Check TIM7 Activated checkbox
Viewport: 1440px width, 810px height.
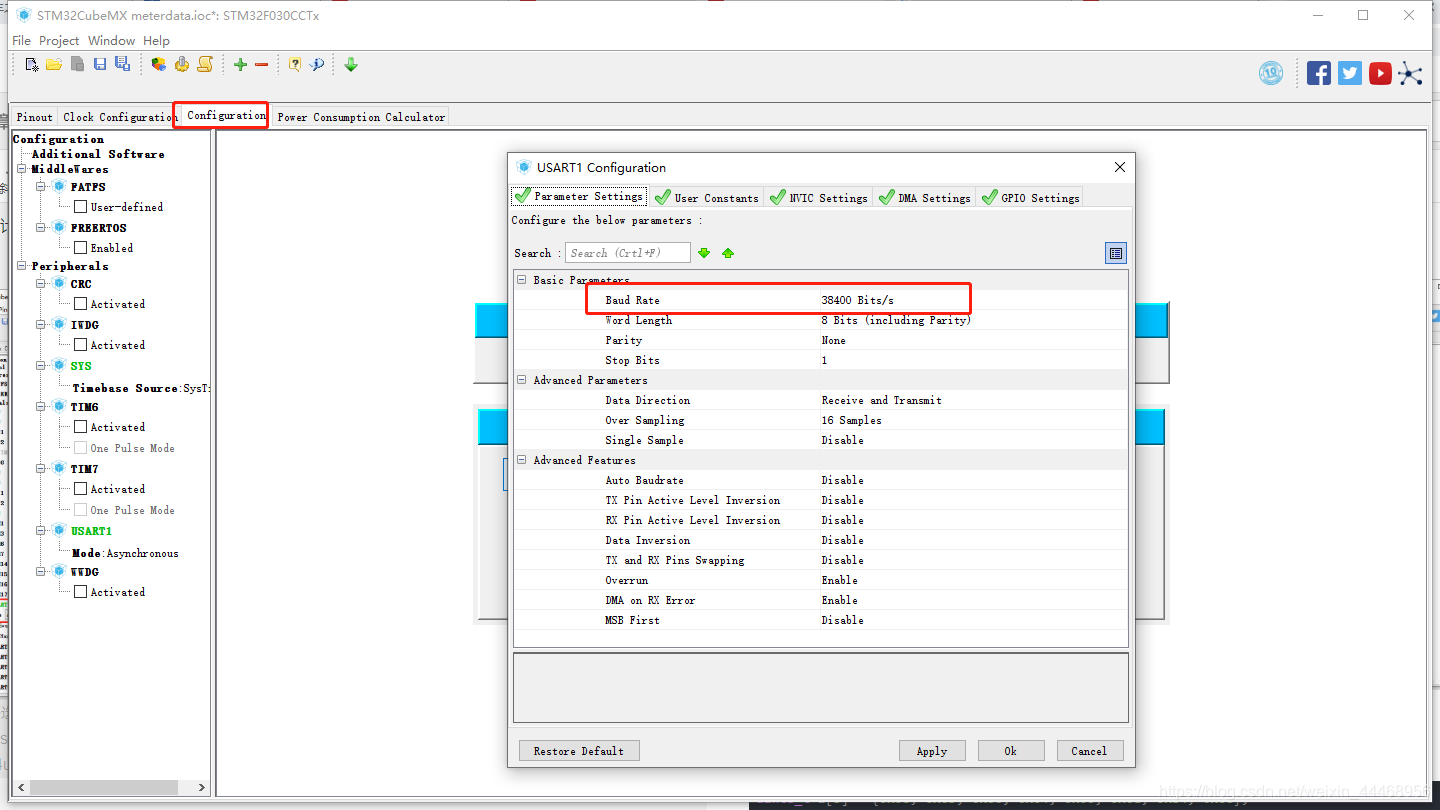click(81, 489)
